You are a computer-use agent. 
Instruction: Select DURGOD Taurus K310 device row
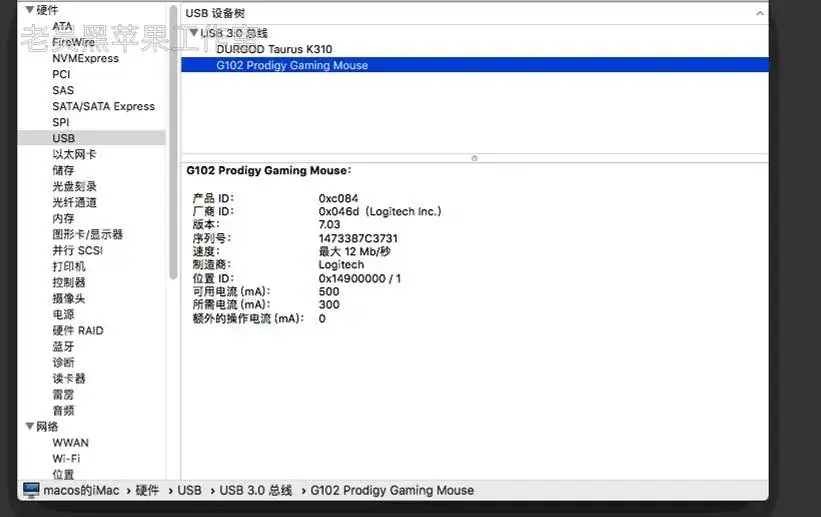[475, 49]
